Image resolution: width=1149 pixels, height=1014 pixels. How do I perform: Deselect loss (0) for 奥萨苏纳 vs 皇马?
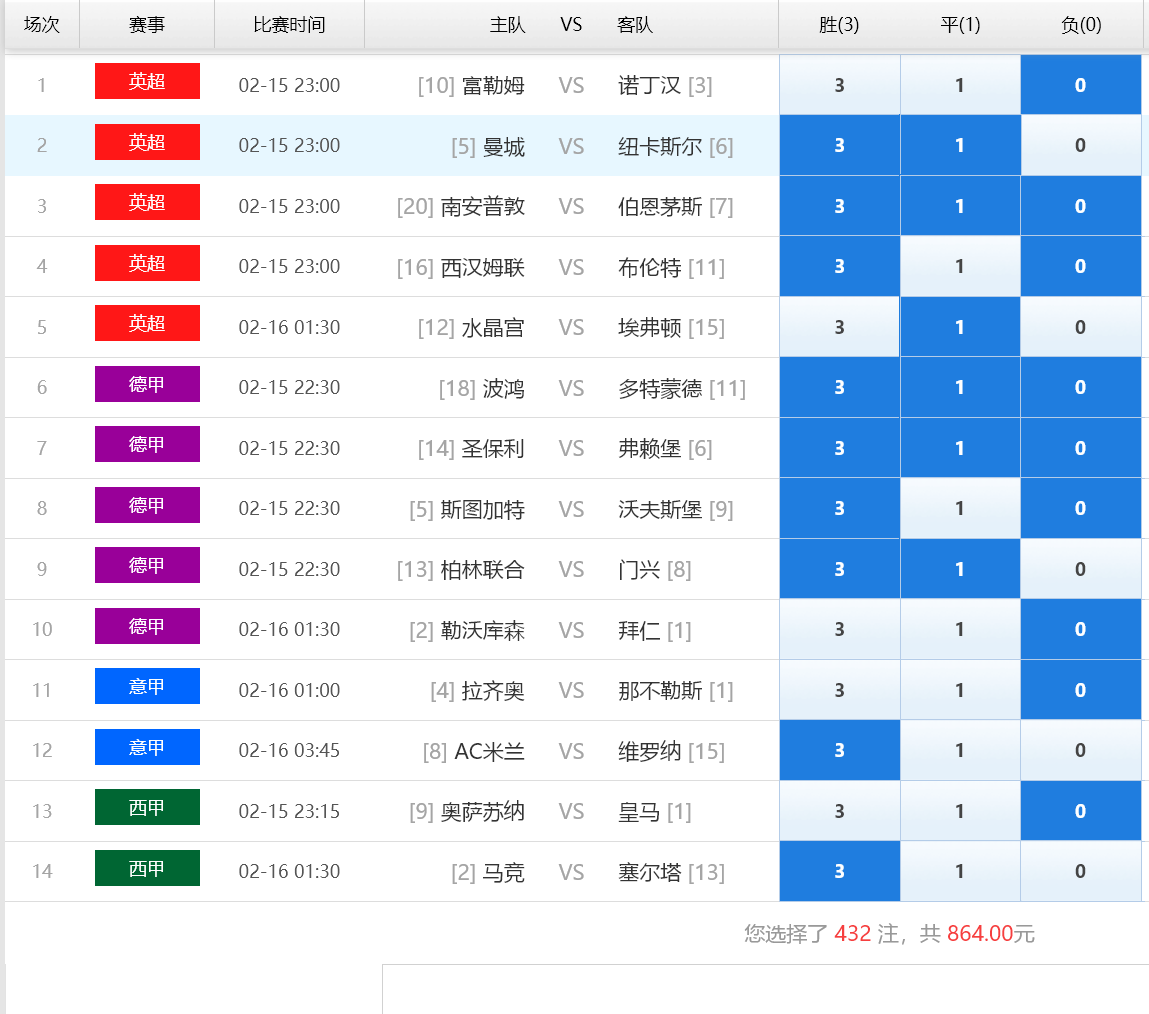1081,810
